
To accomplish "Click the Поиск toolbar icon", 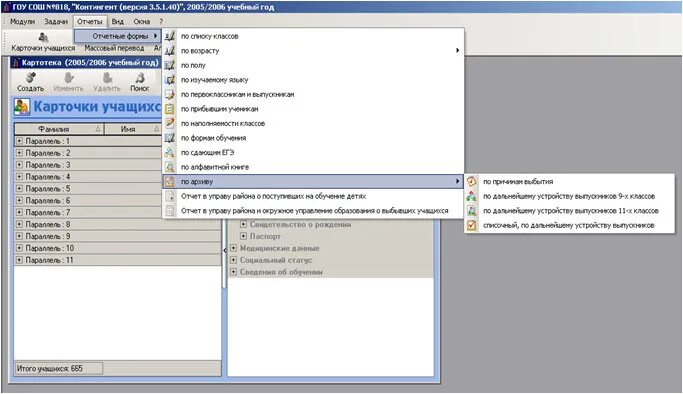I will (x=140, y=78).
